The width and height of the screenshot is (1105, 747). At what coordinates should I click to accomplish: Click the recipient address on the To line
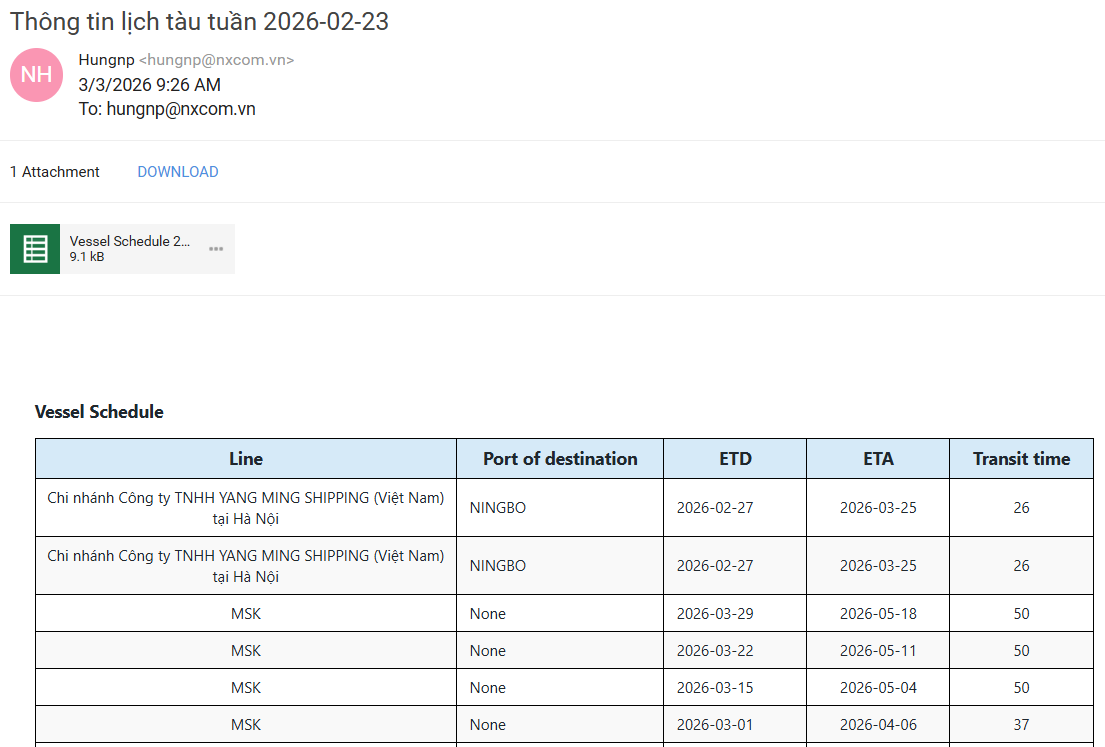click(181, 110)
